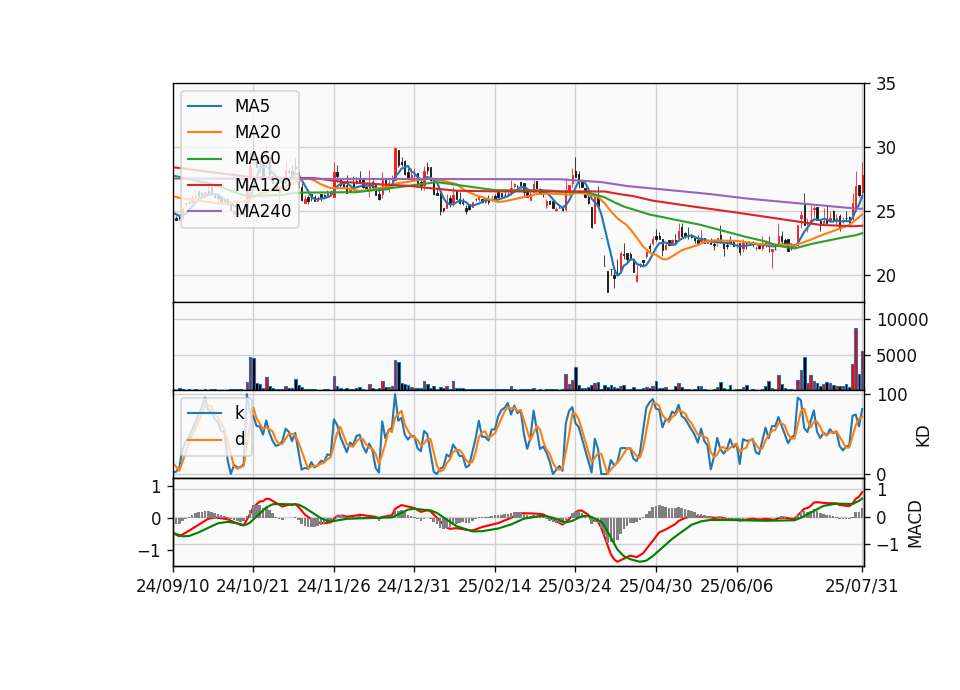The height and width of the screenshot is (690, 960).
Task: Click the 25/06/06 date axis label
Action: point(737,586)
